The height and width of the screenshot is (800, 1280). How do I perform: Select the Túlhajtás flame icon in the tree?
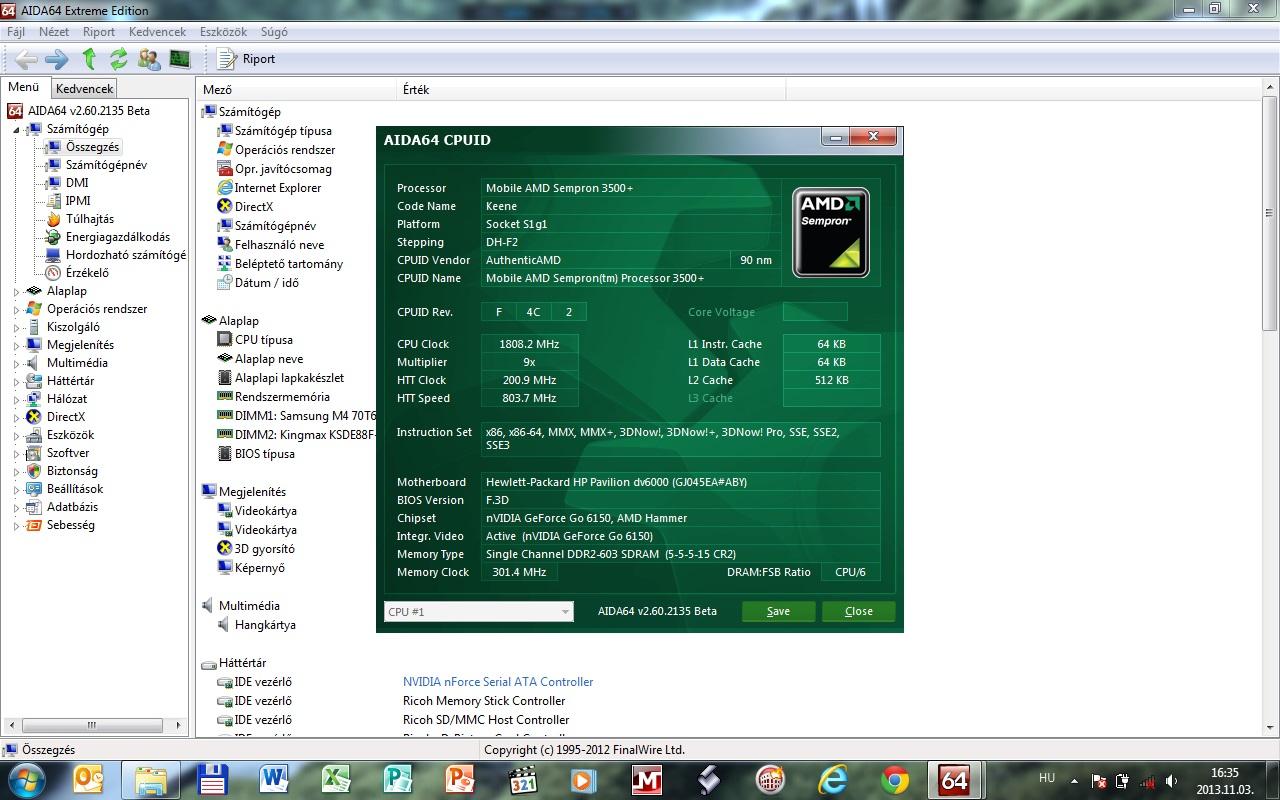tap(53, 219)
